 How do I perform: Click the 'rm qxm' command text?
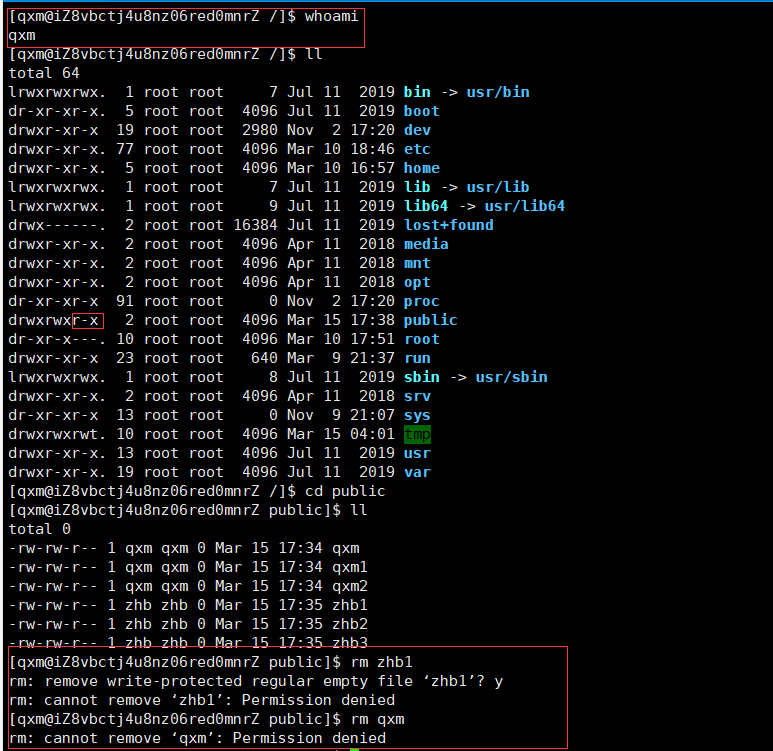[x=377, y=720]
